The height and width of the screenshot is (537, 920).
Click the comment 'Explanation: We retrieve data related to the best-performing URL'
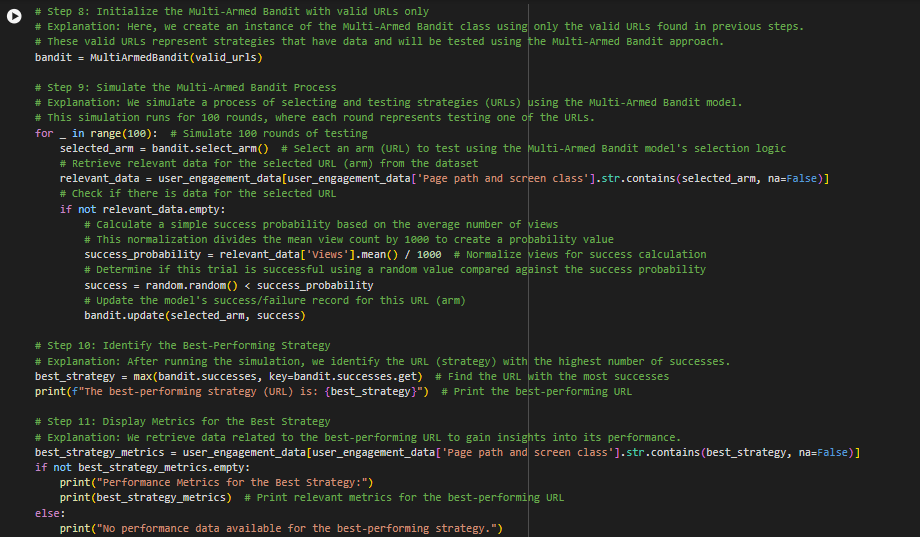[358, 437]
